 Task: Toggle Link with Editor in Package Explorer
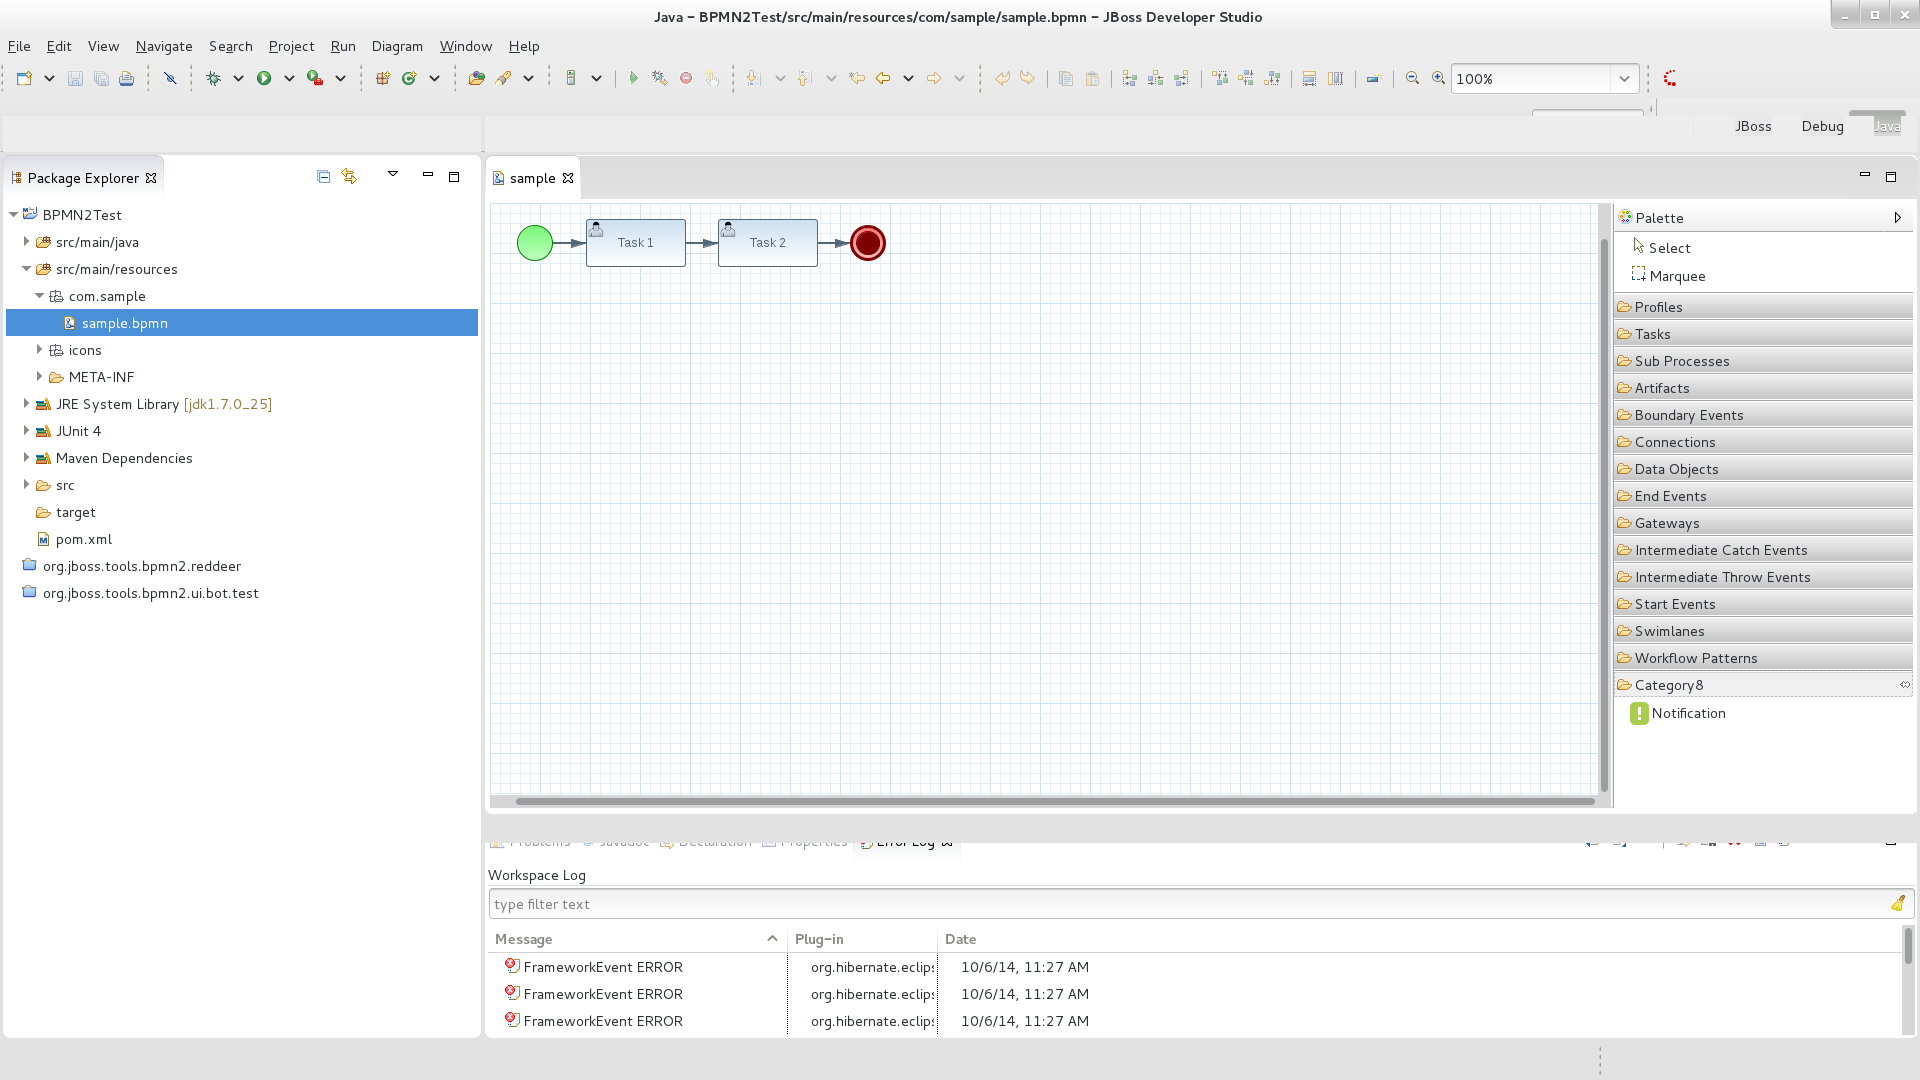pos(349,176)
